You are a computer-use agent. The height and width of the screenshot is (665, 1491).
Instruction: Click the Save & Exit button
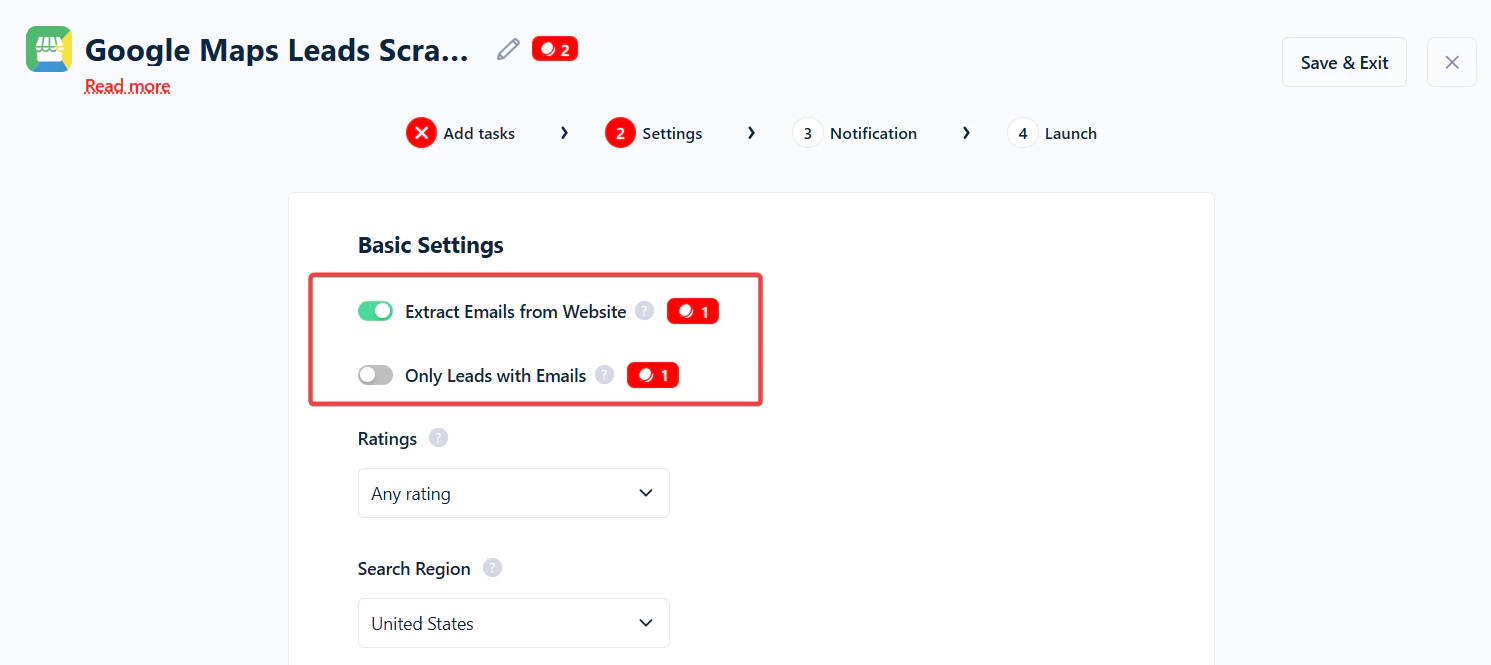pos(1344,62)
